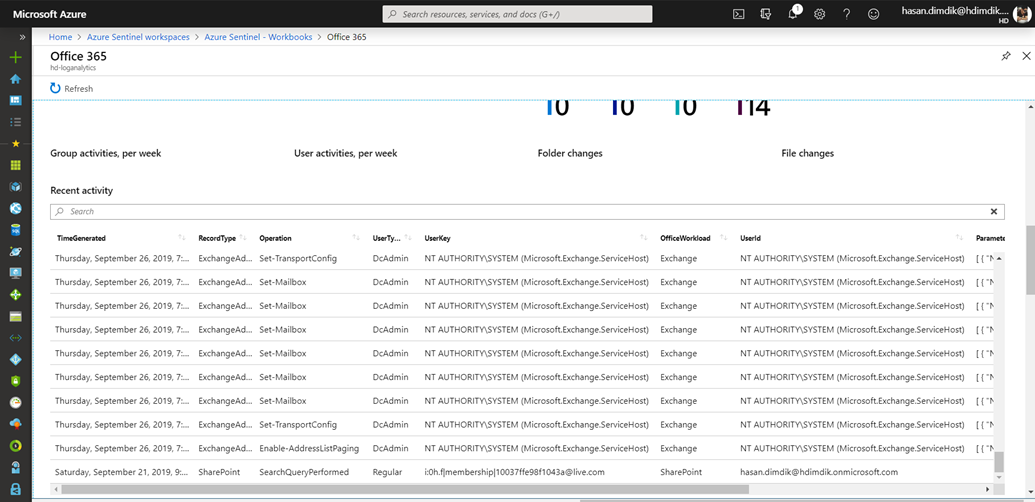The height and width of the screenshot is (502, 1035).
Task: Sort table by RecordType column arrows
Action: (x=243, y=237)
